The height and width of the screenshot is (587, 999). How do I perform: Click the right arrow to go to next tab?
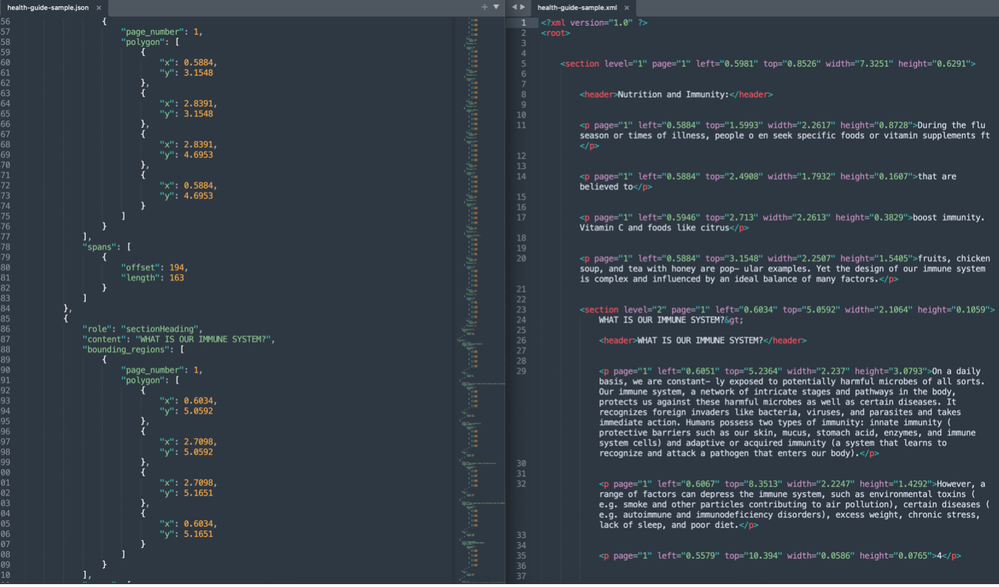point(522,7)
